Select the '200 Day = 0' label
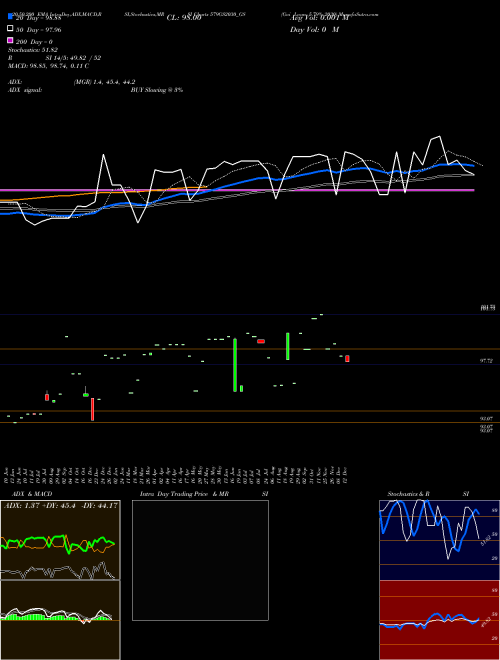Image resolution: width=500 pixels, height=660 pixels. coord(34,42)
